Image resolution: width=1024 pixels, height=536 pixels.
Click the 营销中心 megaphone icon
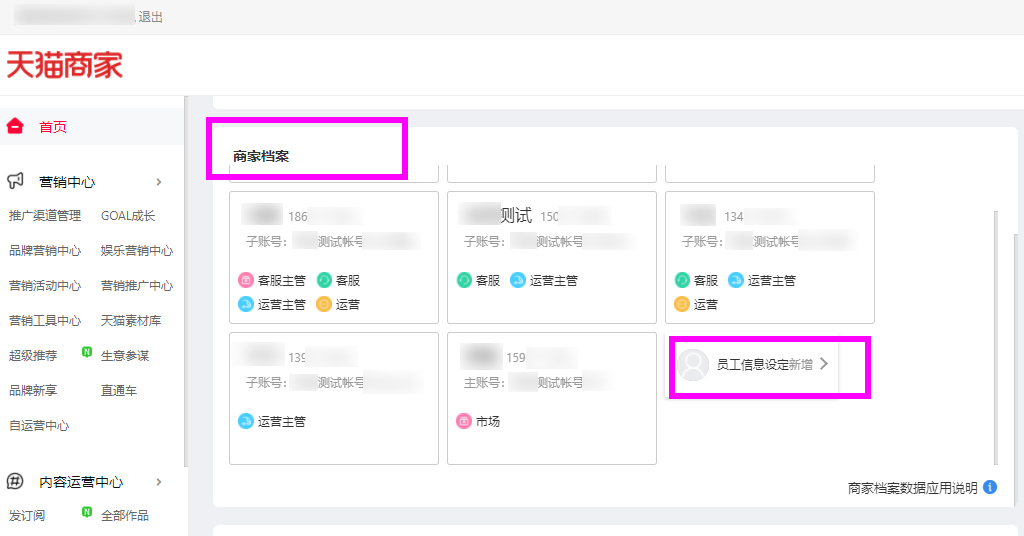click(x=15, y=181)
